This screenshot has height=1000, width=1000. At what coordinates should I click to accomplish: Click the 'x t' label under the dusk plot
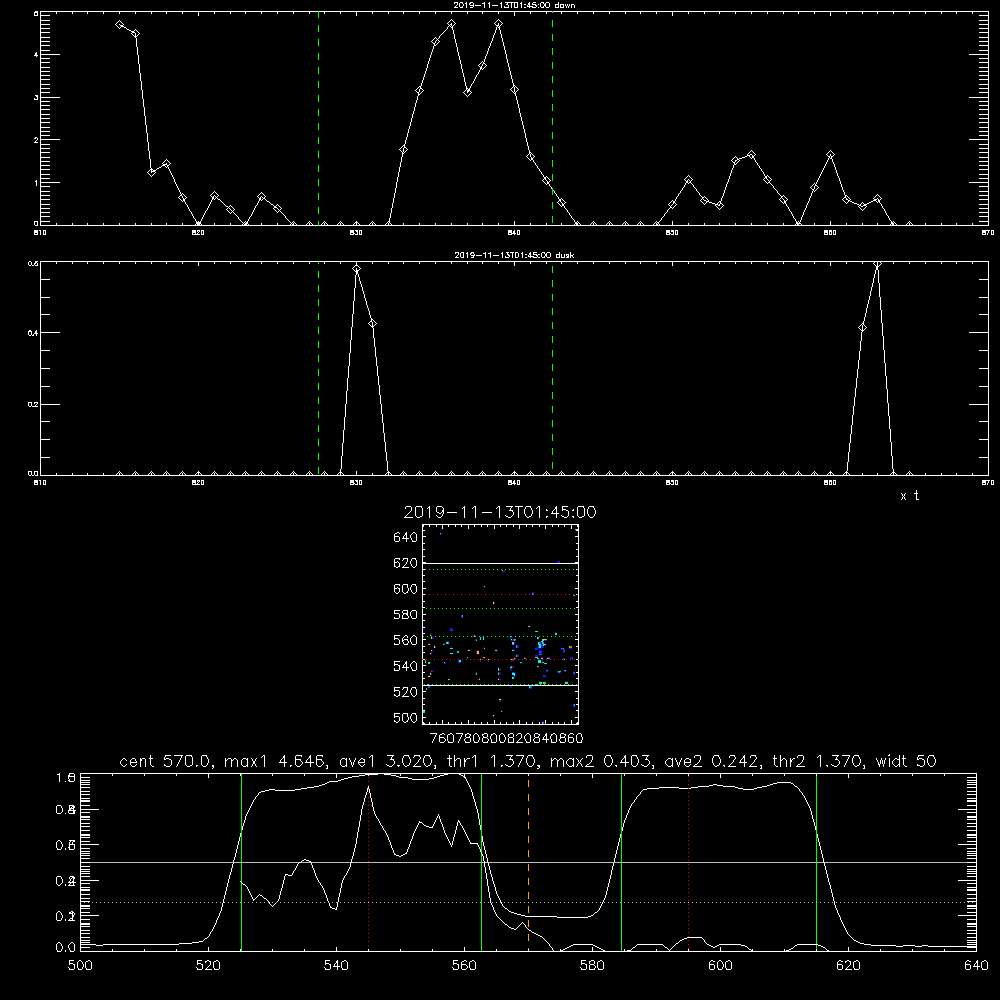click(x=910, y=496)
